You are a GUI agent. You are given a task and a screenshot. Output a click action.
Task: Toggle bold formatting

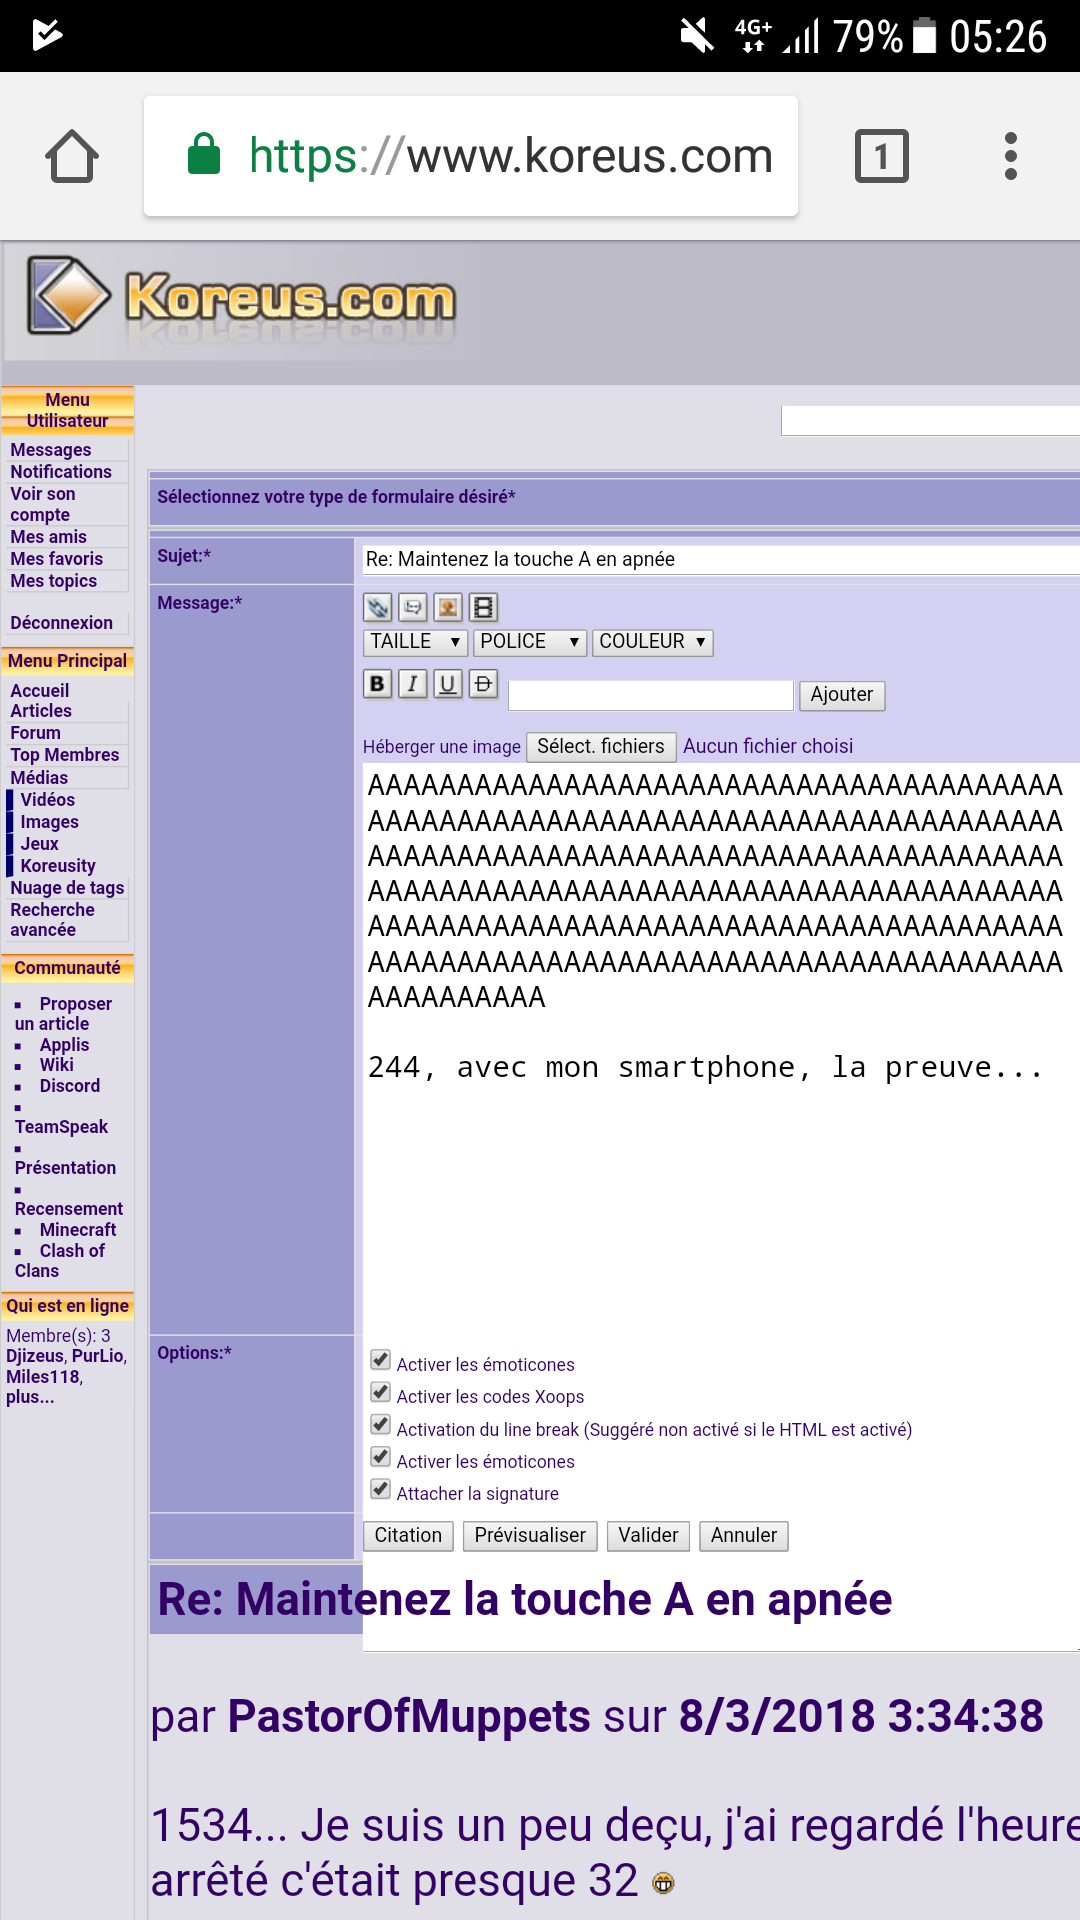(377, 684)
